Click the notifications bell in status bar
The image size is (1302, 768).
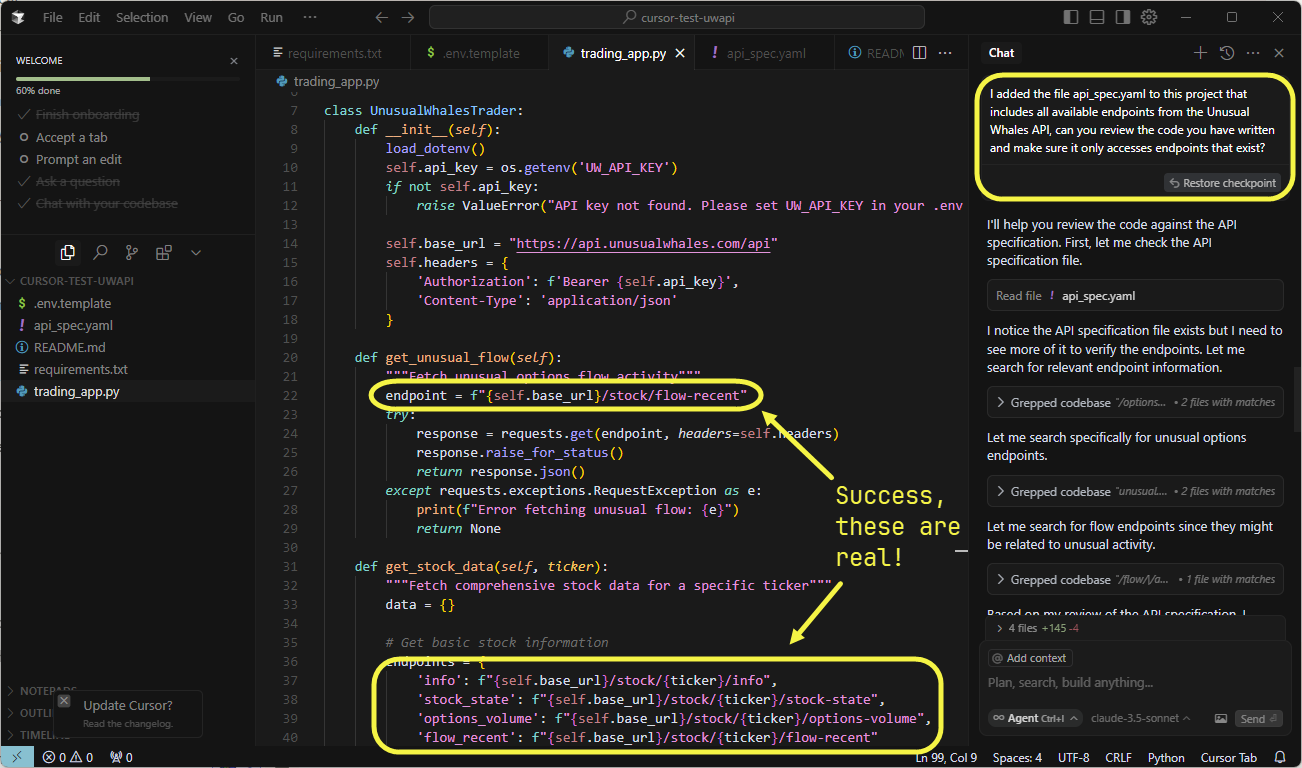1280,757
